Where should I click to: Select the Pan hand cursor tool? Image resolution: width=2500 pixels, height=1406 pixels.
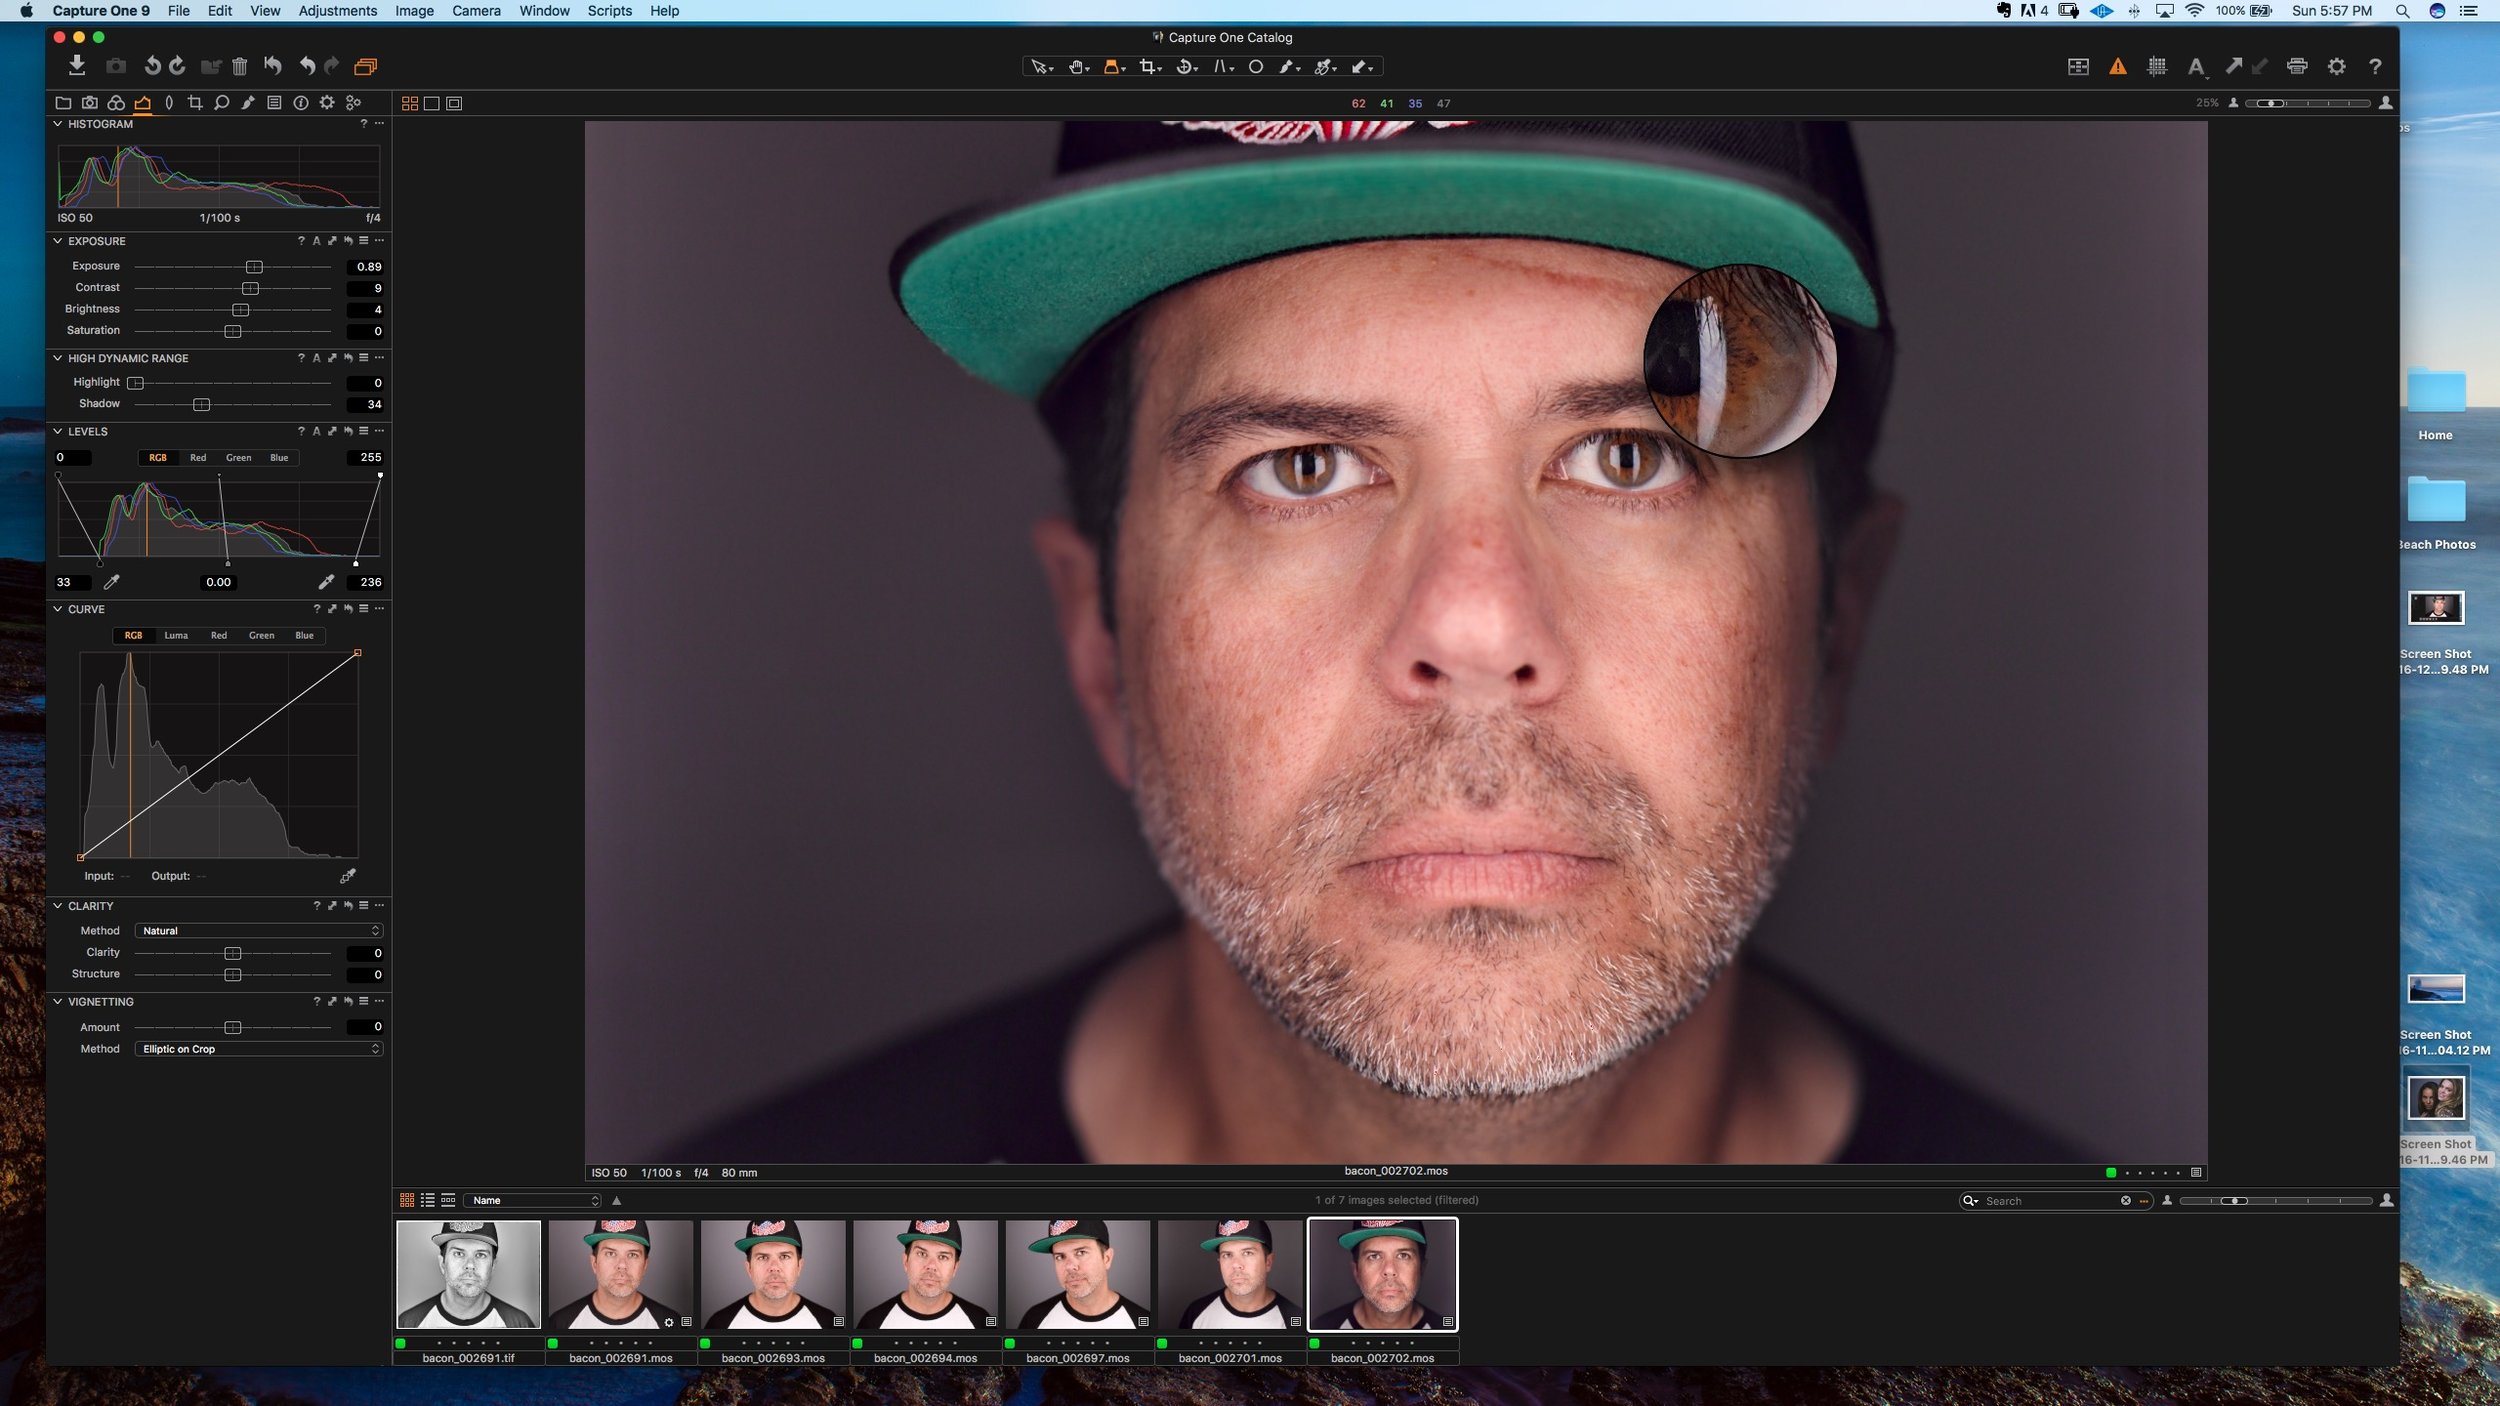click(x=1078, y=67)
